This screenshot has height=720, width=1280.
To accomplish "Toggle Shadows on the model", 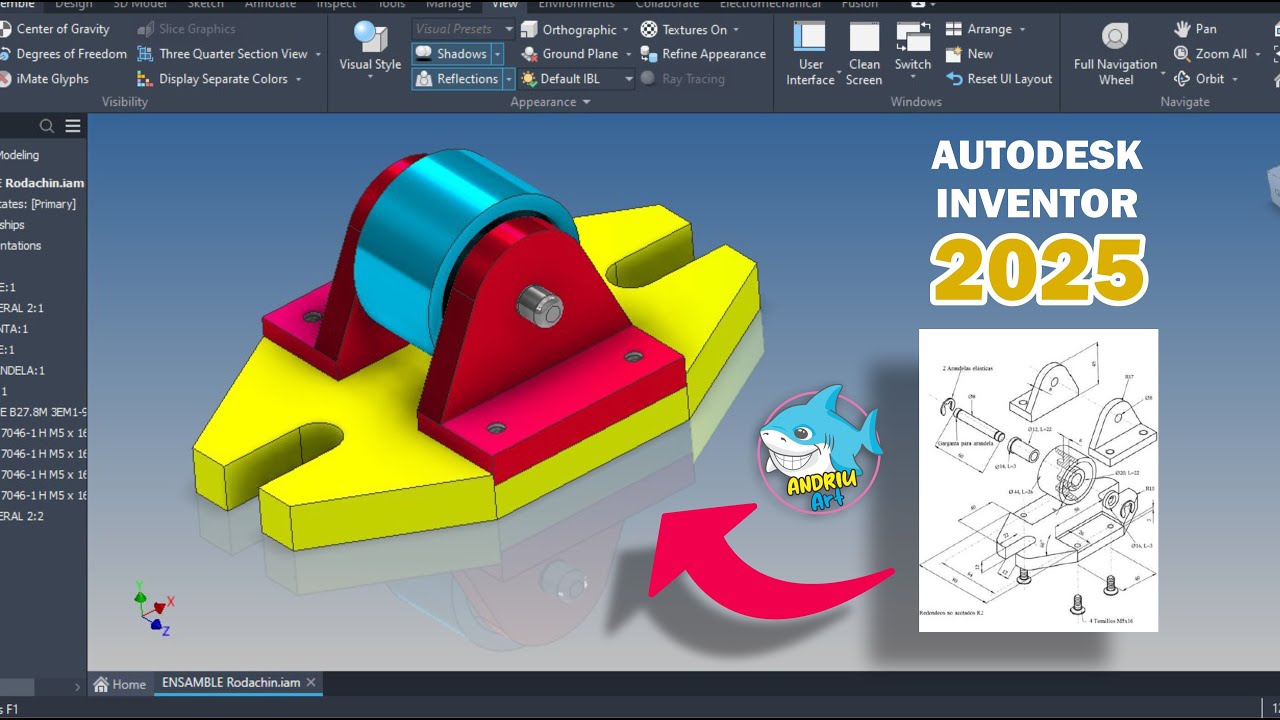I will [x=451, y=54].
